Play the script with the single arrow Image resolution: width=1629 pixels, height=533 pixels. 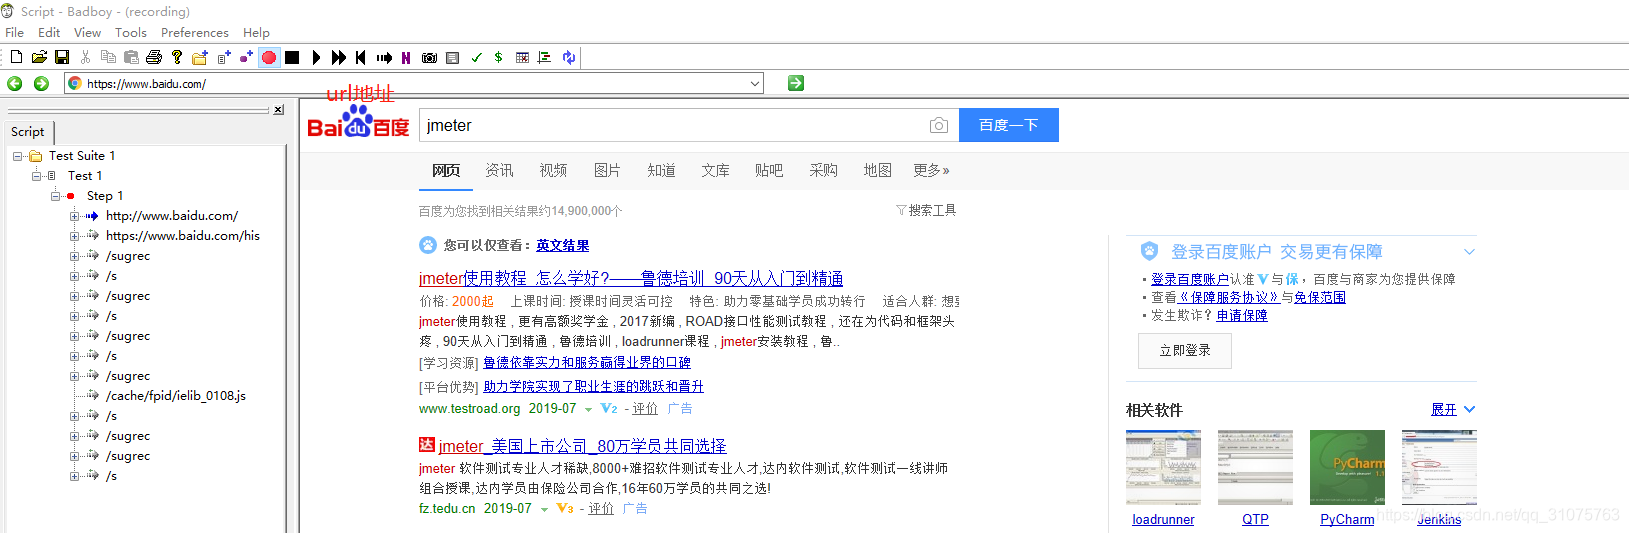(316, 57)
